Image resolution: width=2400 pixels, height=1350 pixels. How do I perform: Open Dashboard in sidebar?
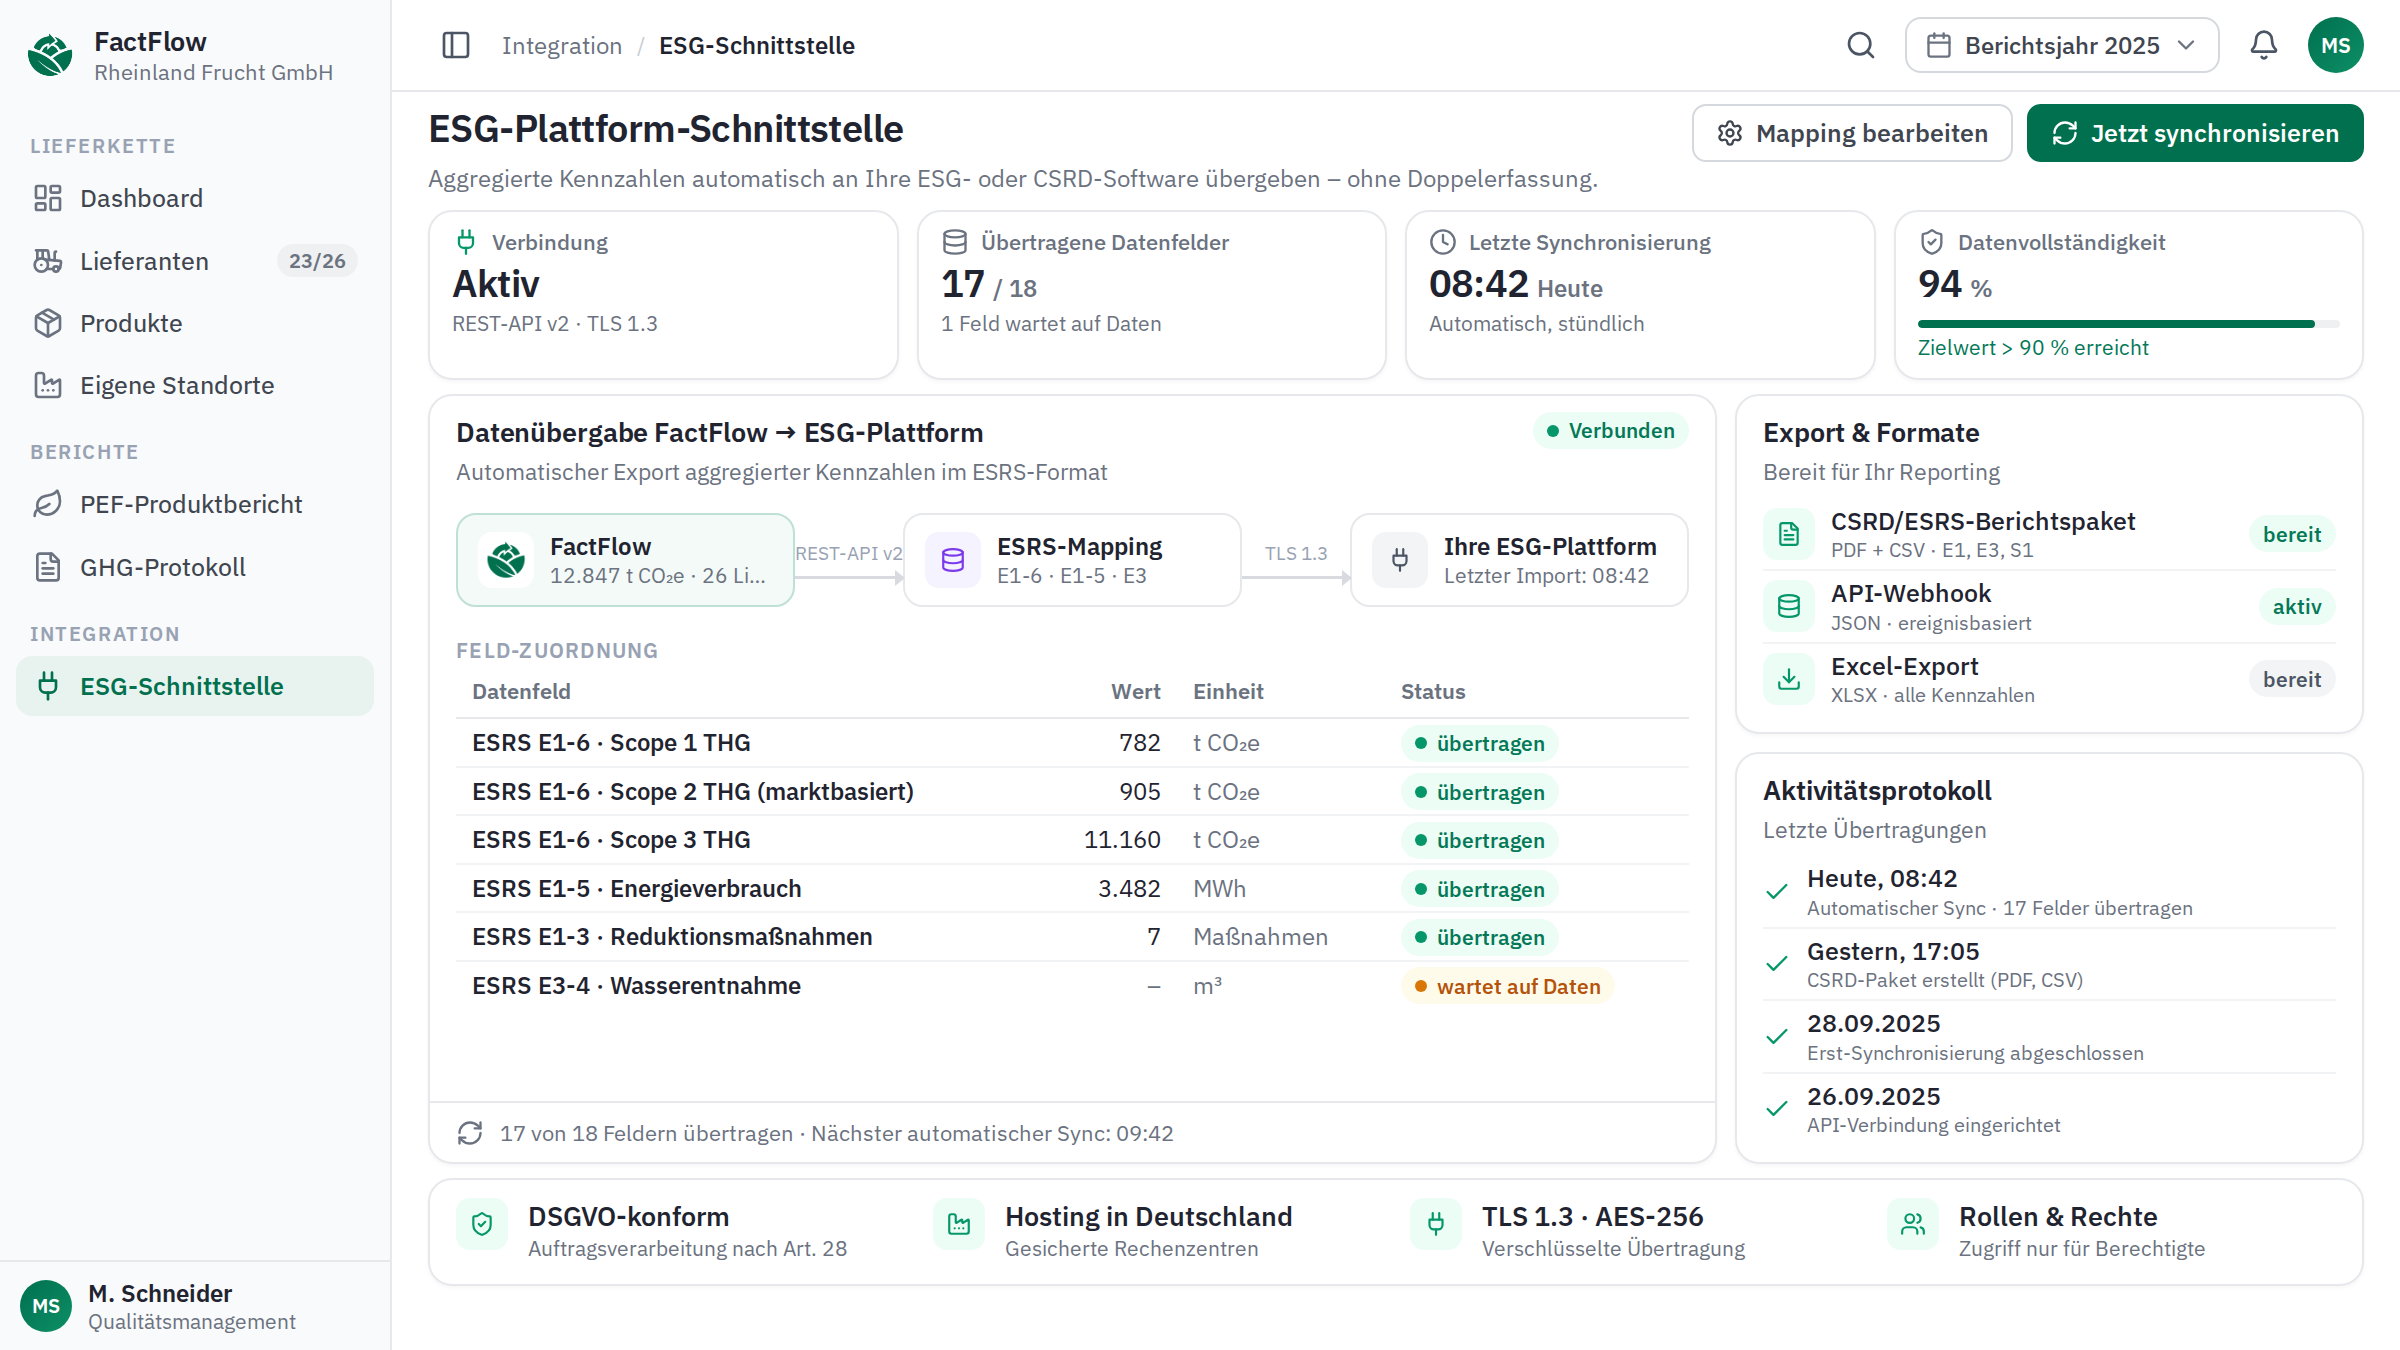pyautogui.click(x=195, y=198)
